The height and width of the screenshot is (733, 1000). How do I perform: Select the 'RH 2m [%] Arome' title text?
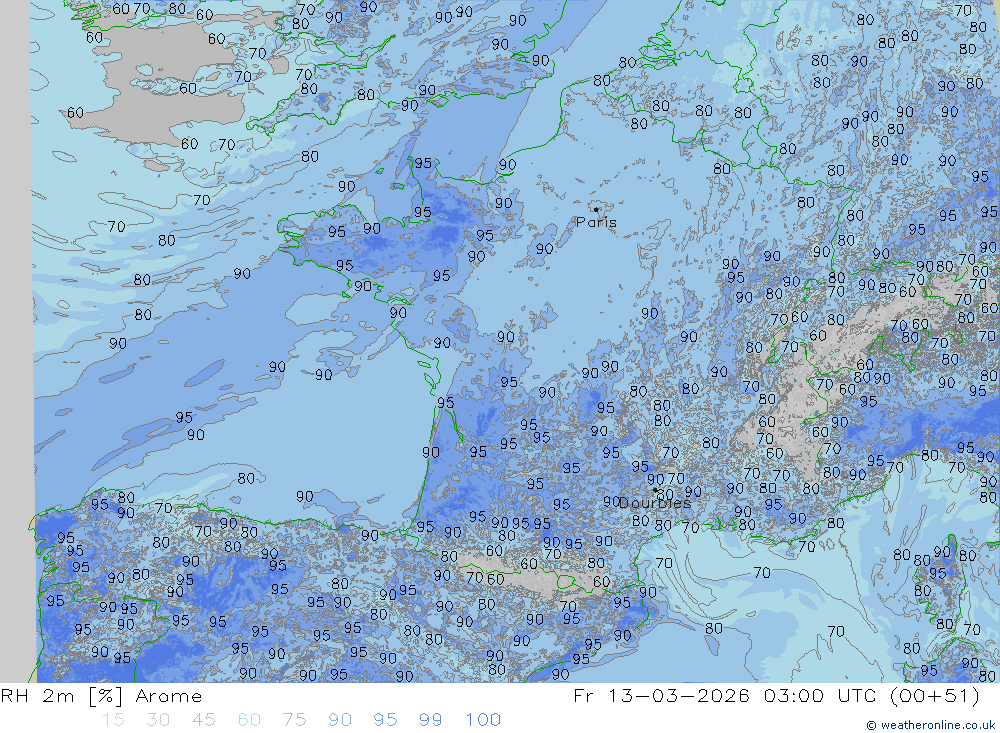click(101, 696)
